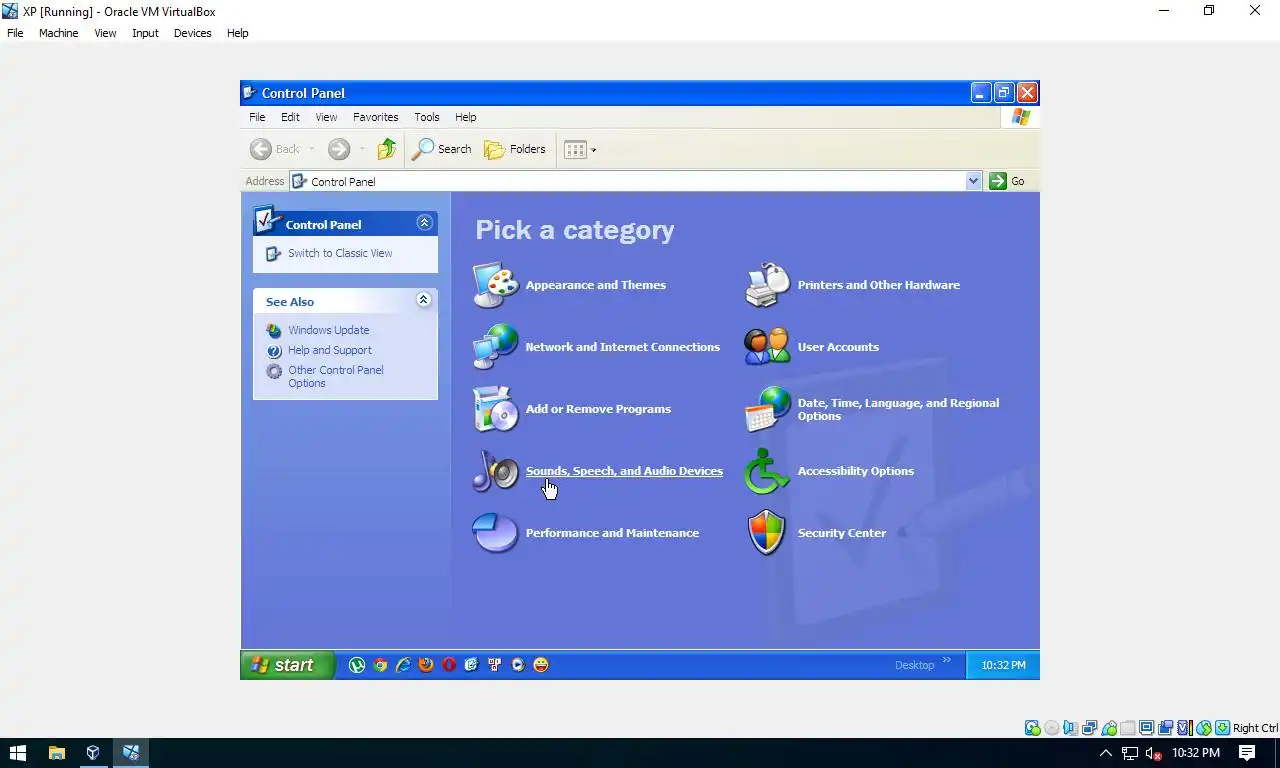Click the Windows host Start button
Screen dimensions: 1280x768
click(18, 753)
